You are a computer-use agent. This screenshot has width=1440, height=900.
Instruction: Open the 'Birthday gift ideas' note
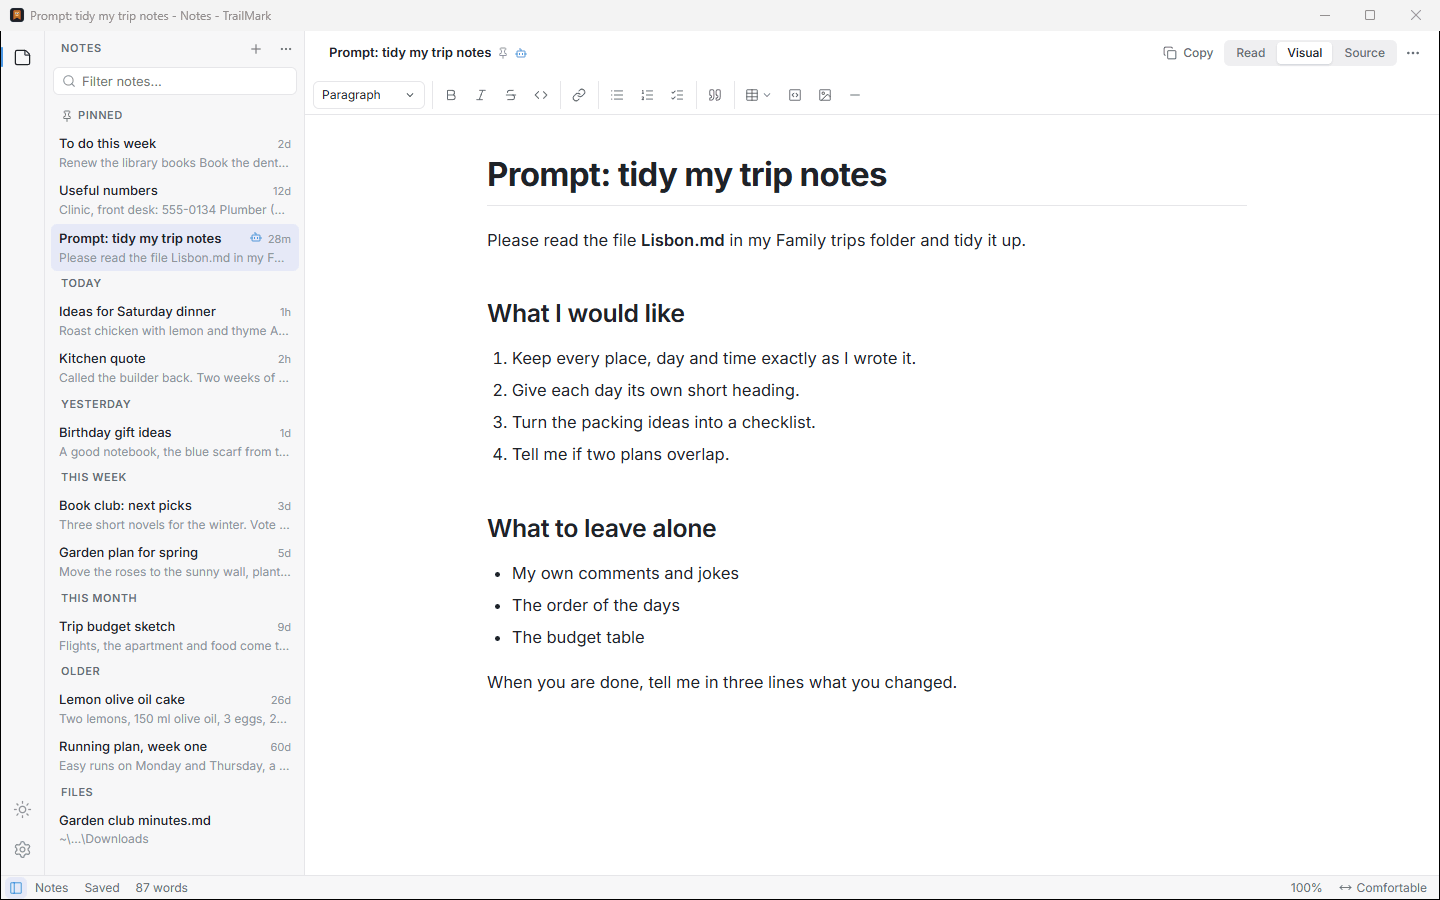(x=175, y=442)
